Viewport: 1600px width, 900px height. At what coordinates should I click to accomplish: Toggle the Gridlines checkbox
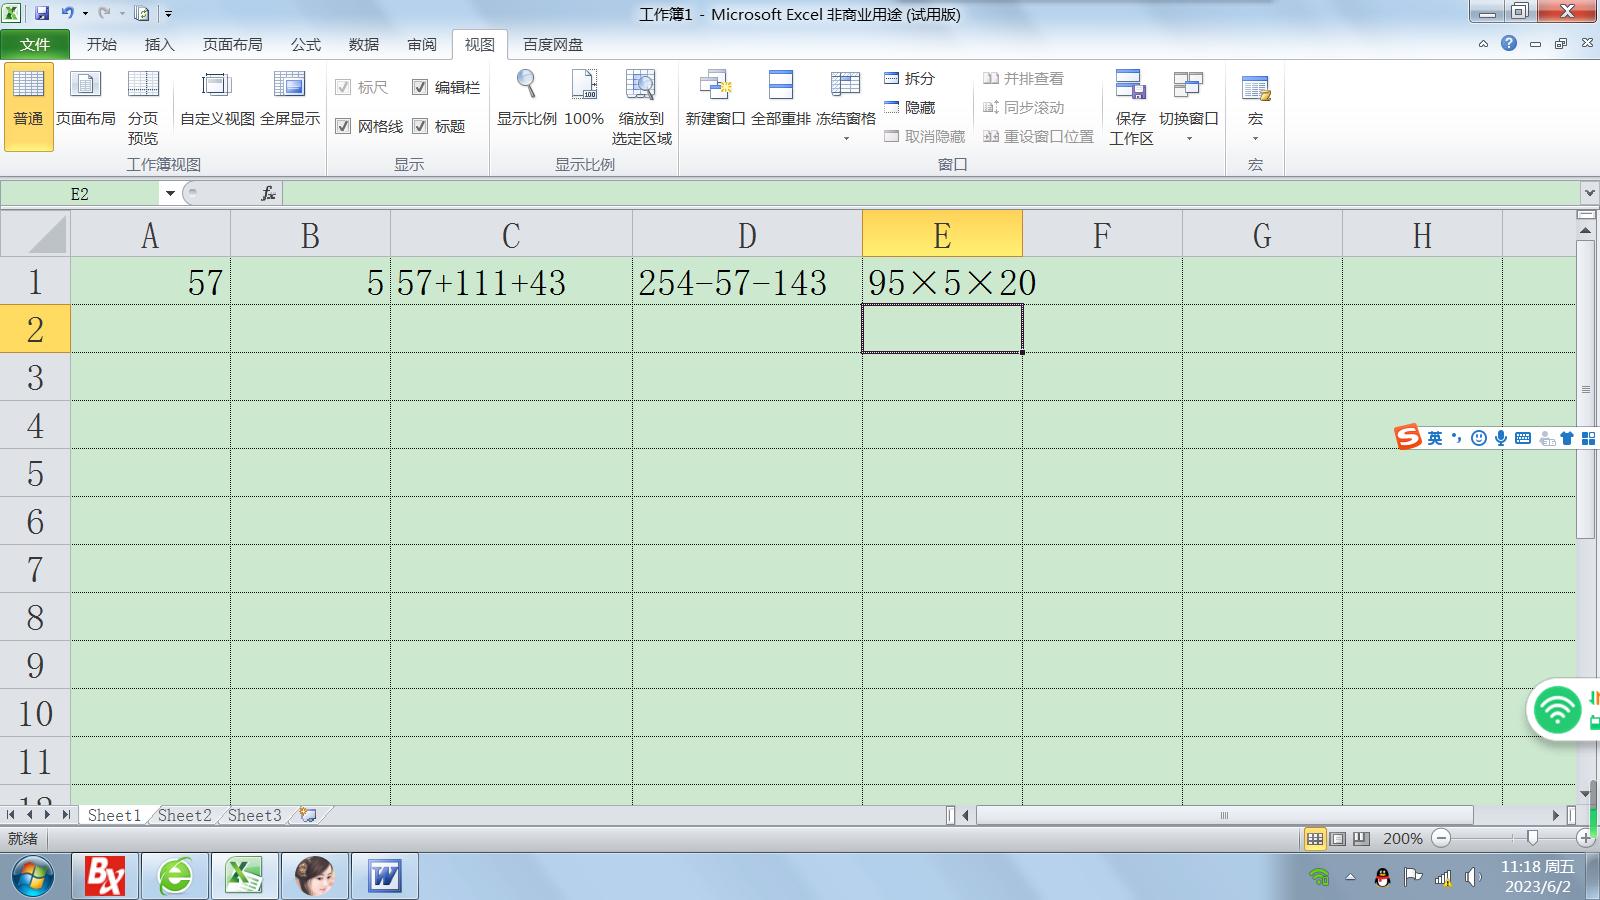343,126
